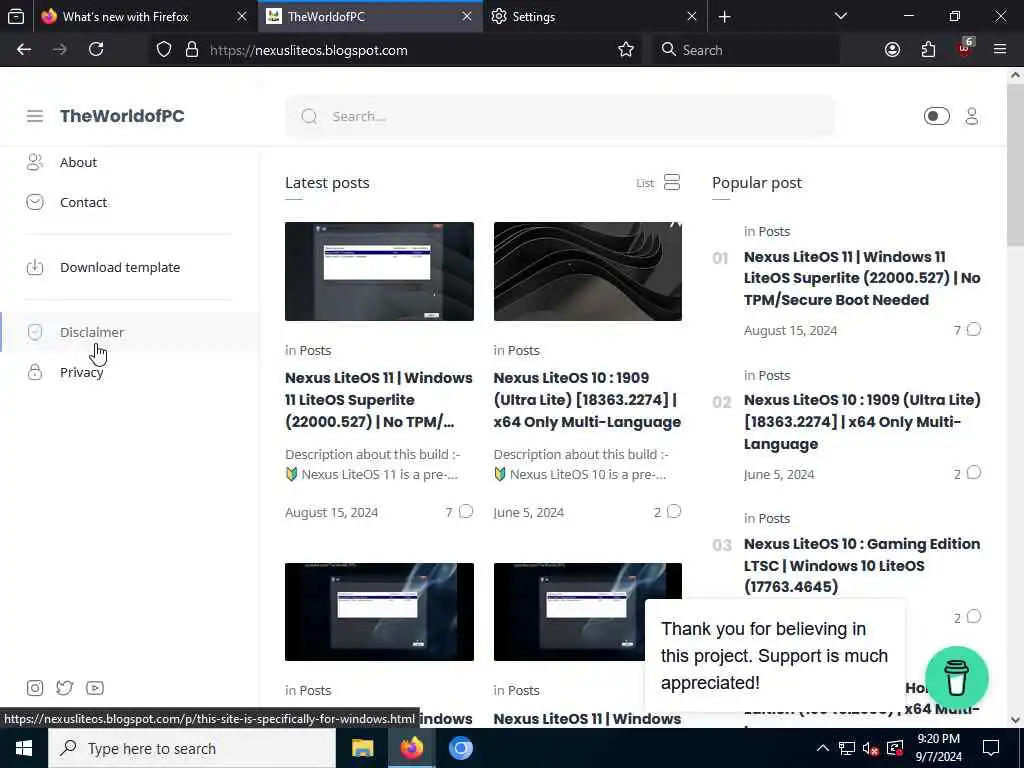1024x768 pixels.
Task: Open the site hamburger menu
Action: pos(35,116)
